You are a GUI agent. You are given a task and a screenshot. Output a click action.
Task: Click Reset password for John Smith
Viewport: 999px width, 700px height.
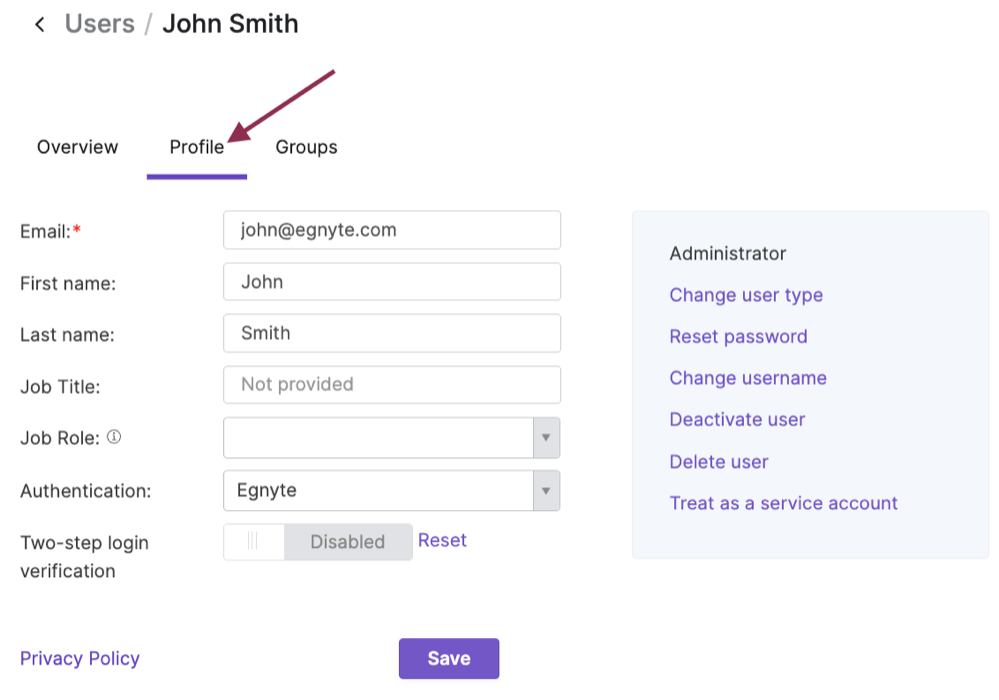tap(738, 336)
